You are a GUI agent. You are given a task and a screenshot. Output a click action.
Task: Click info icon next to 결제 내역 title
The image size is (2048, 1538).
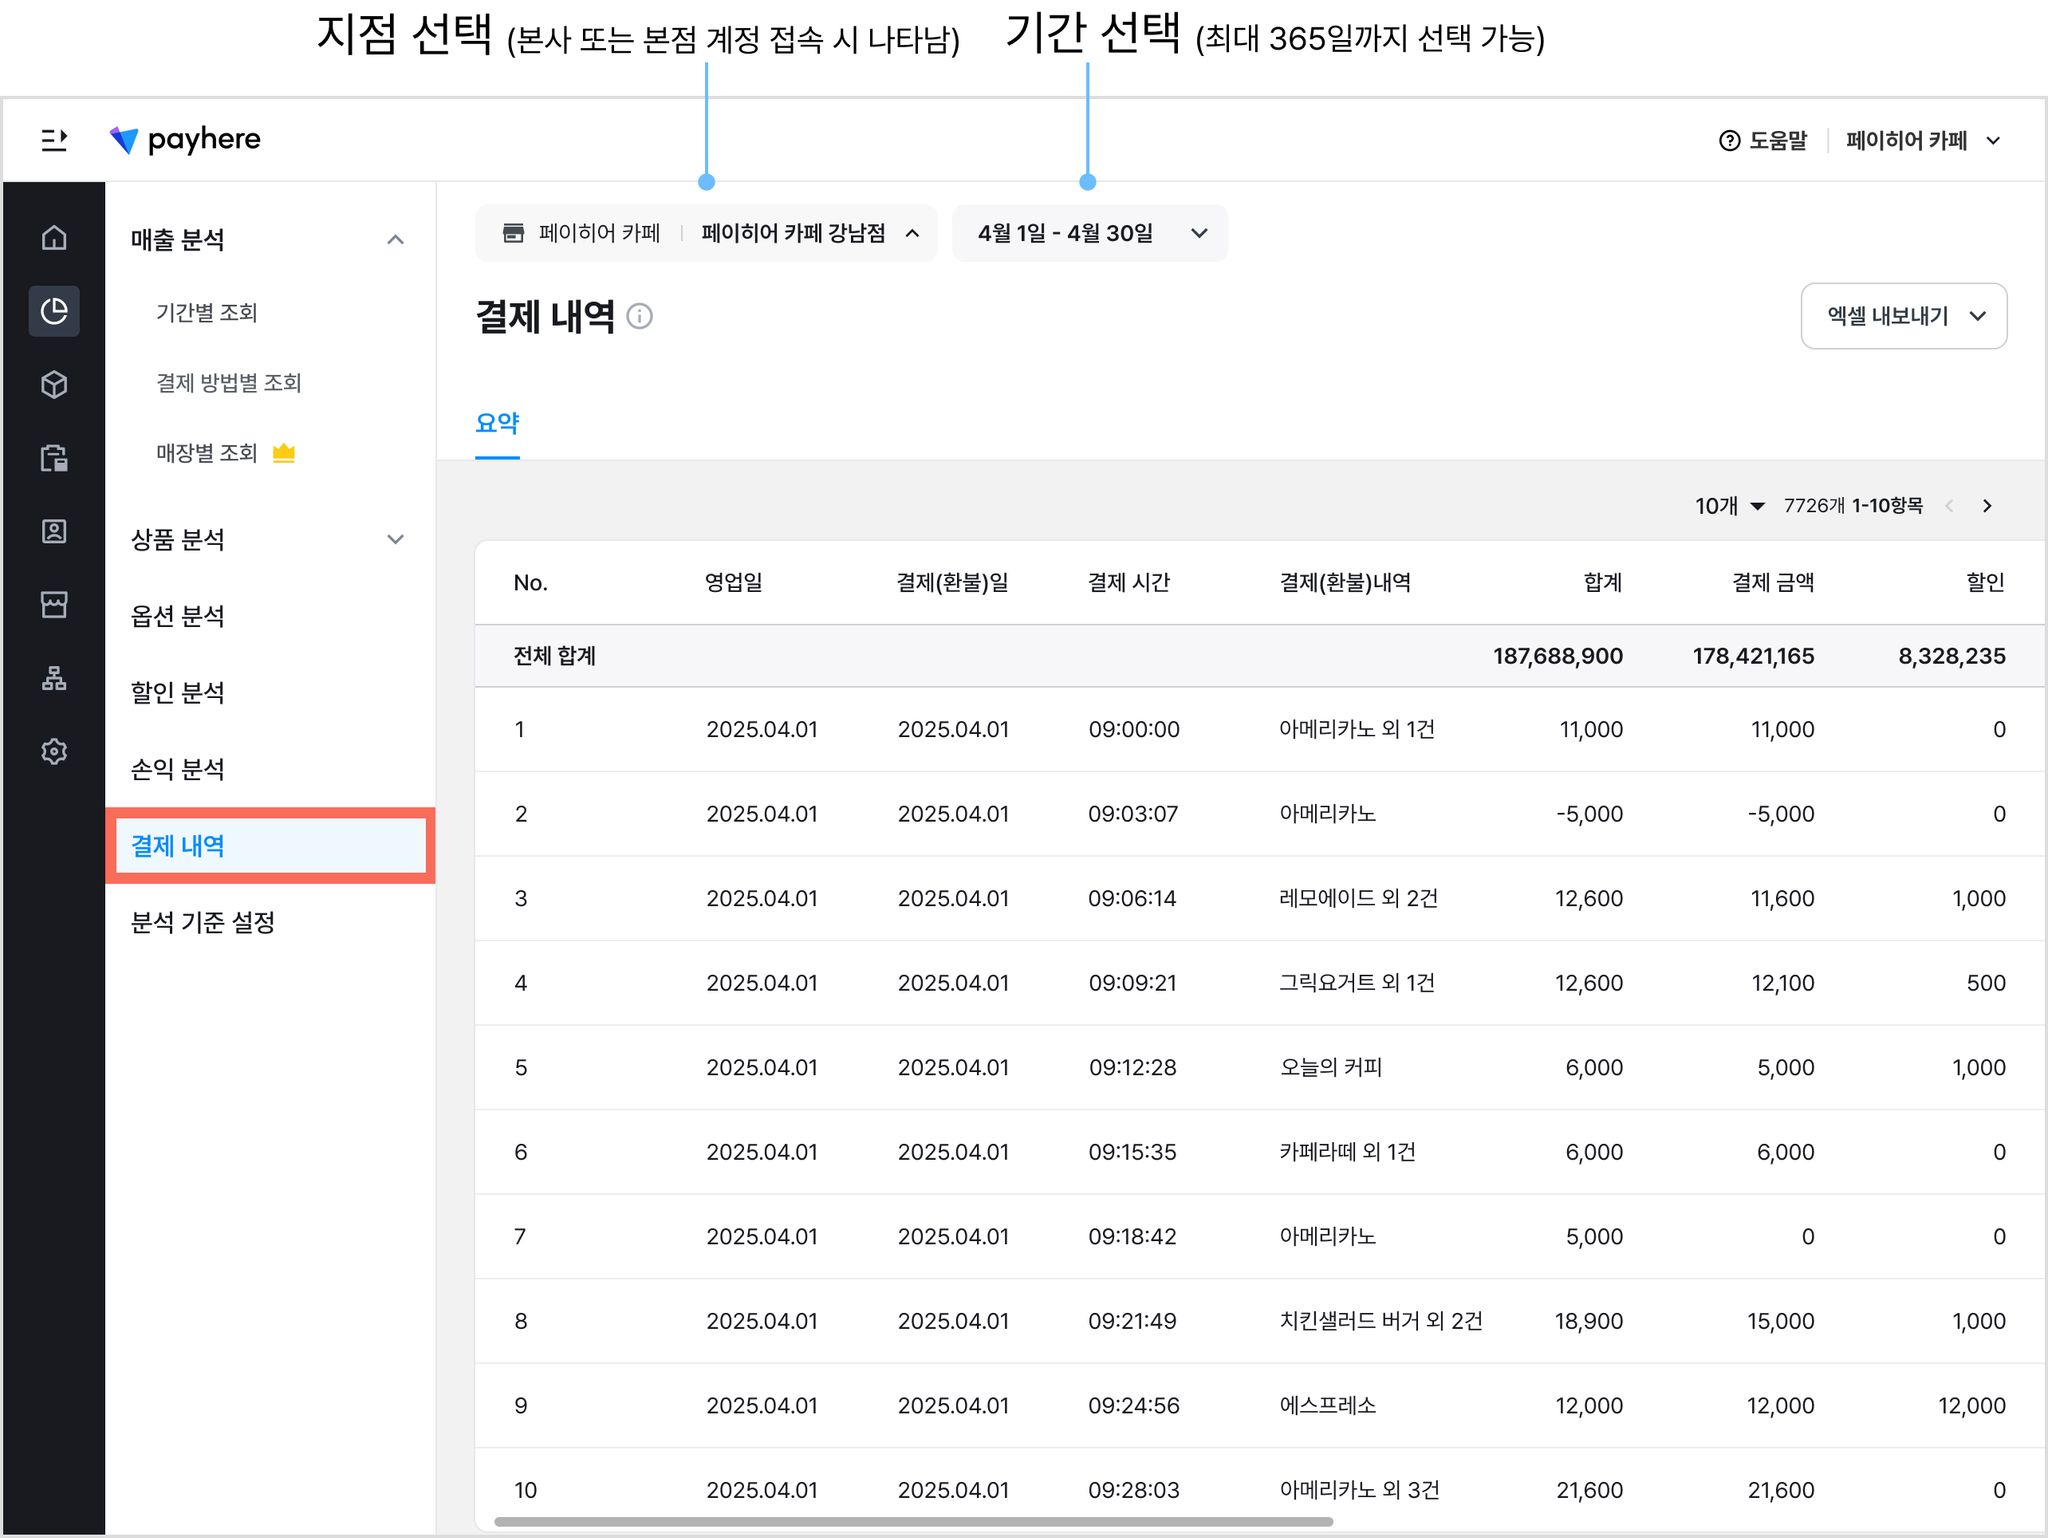(639, 316)
